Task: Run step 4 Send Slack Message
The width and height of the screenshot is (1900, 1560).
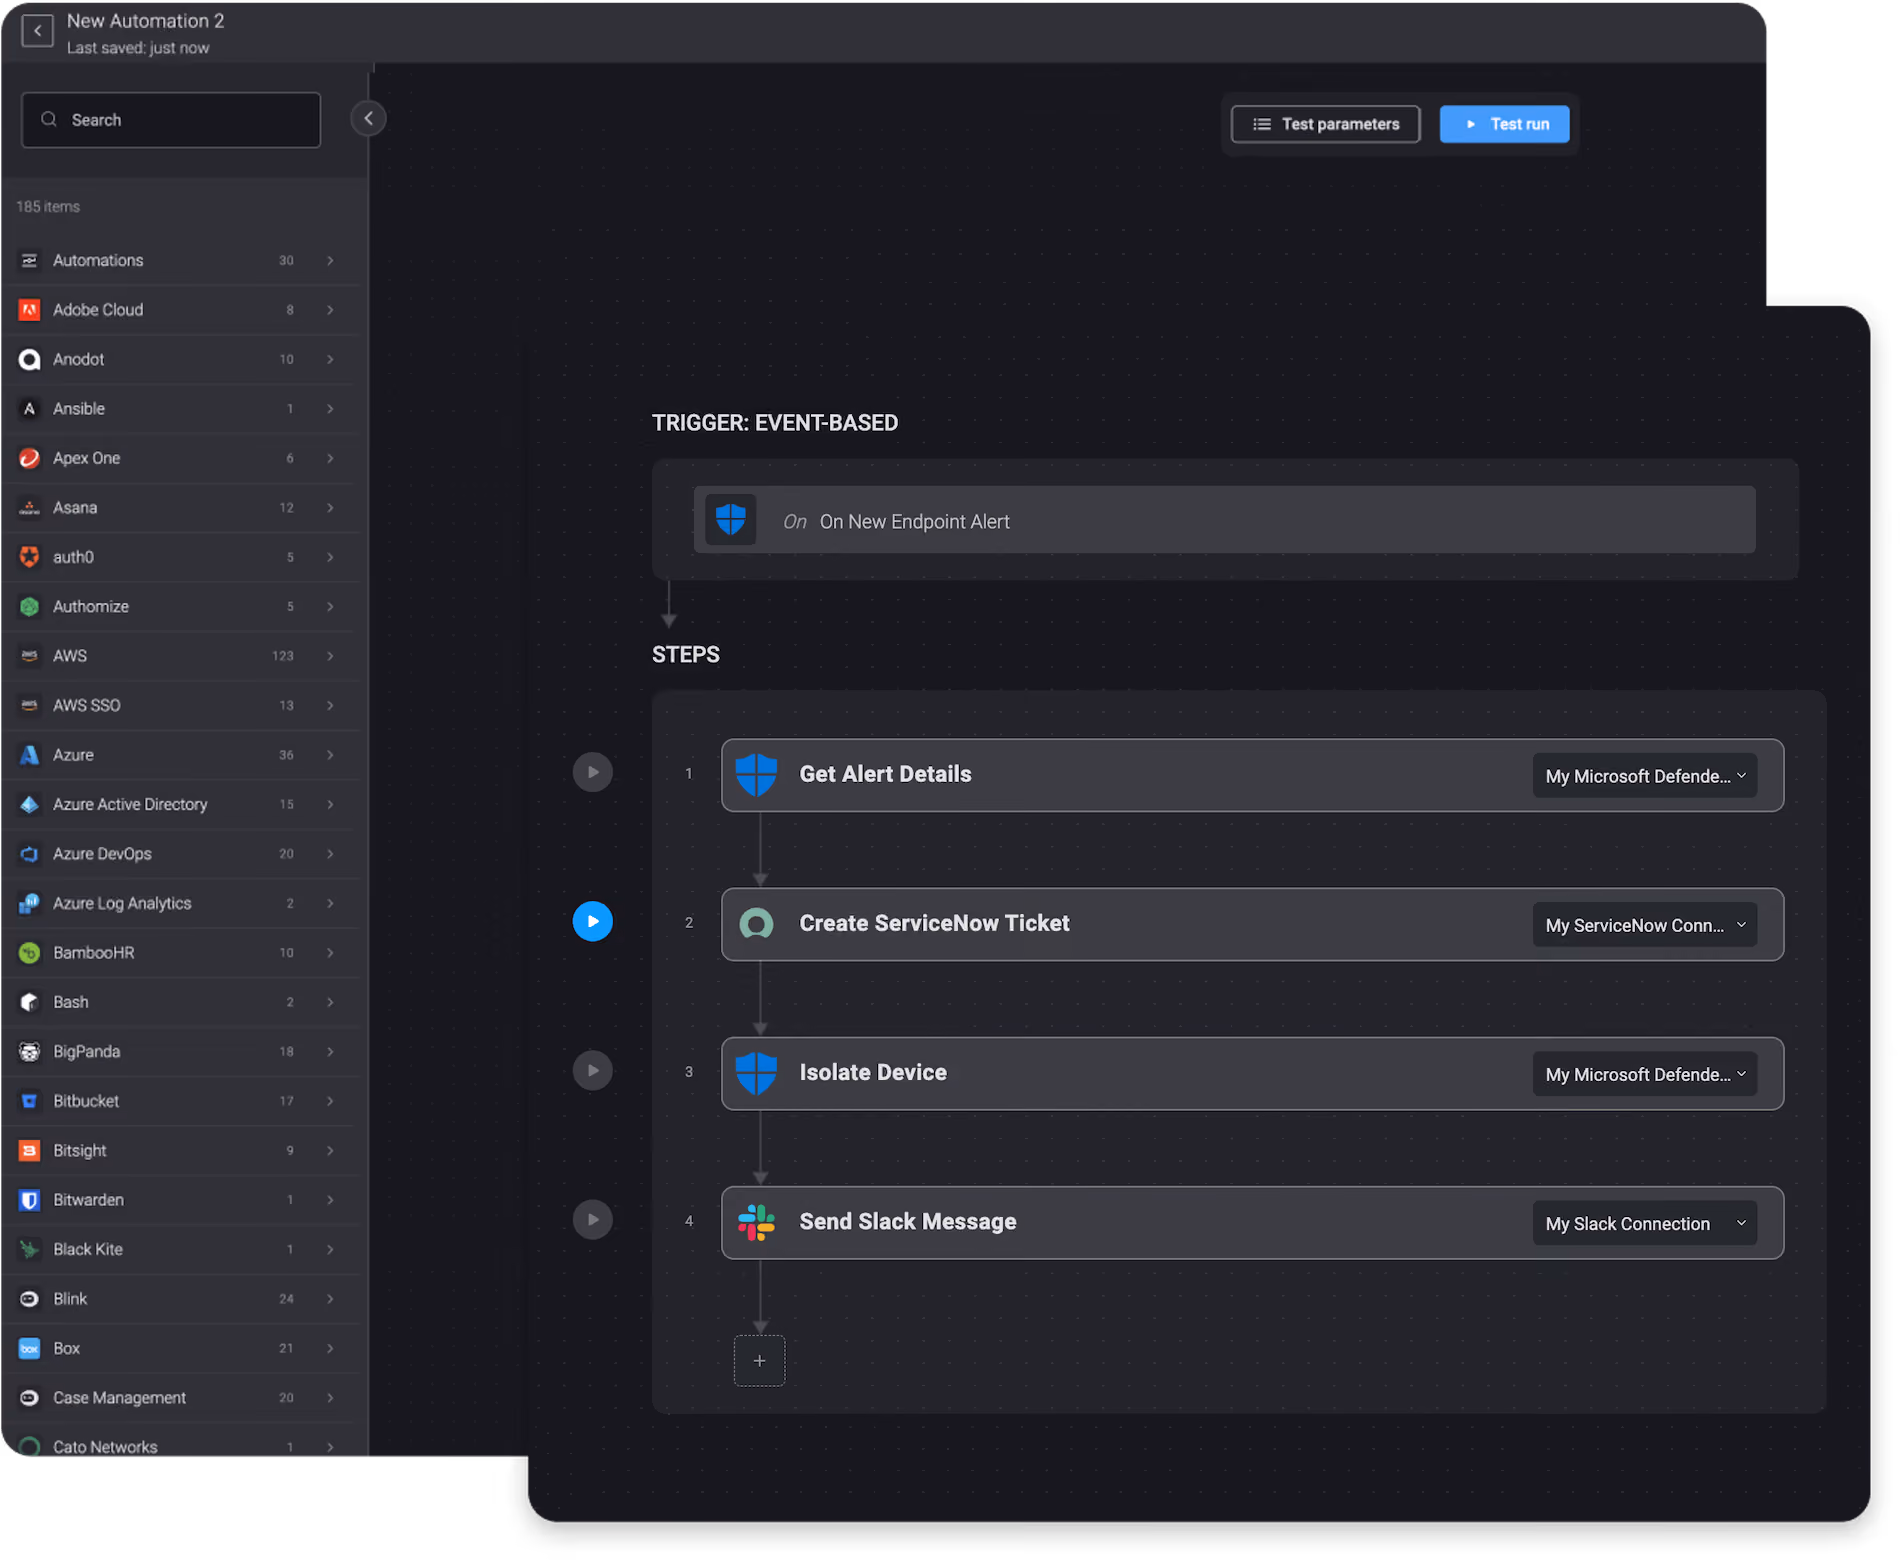Action: (x=593, y=1219)
